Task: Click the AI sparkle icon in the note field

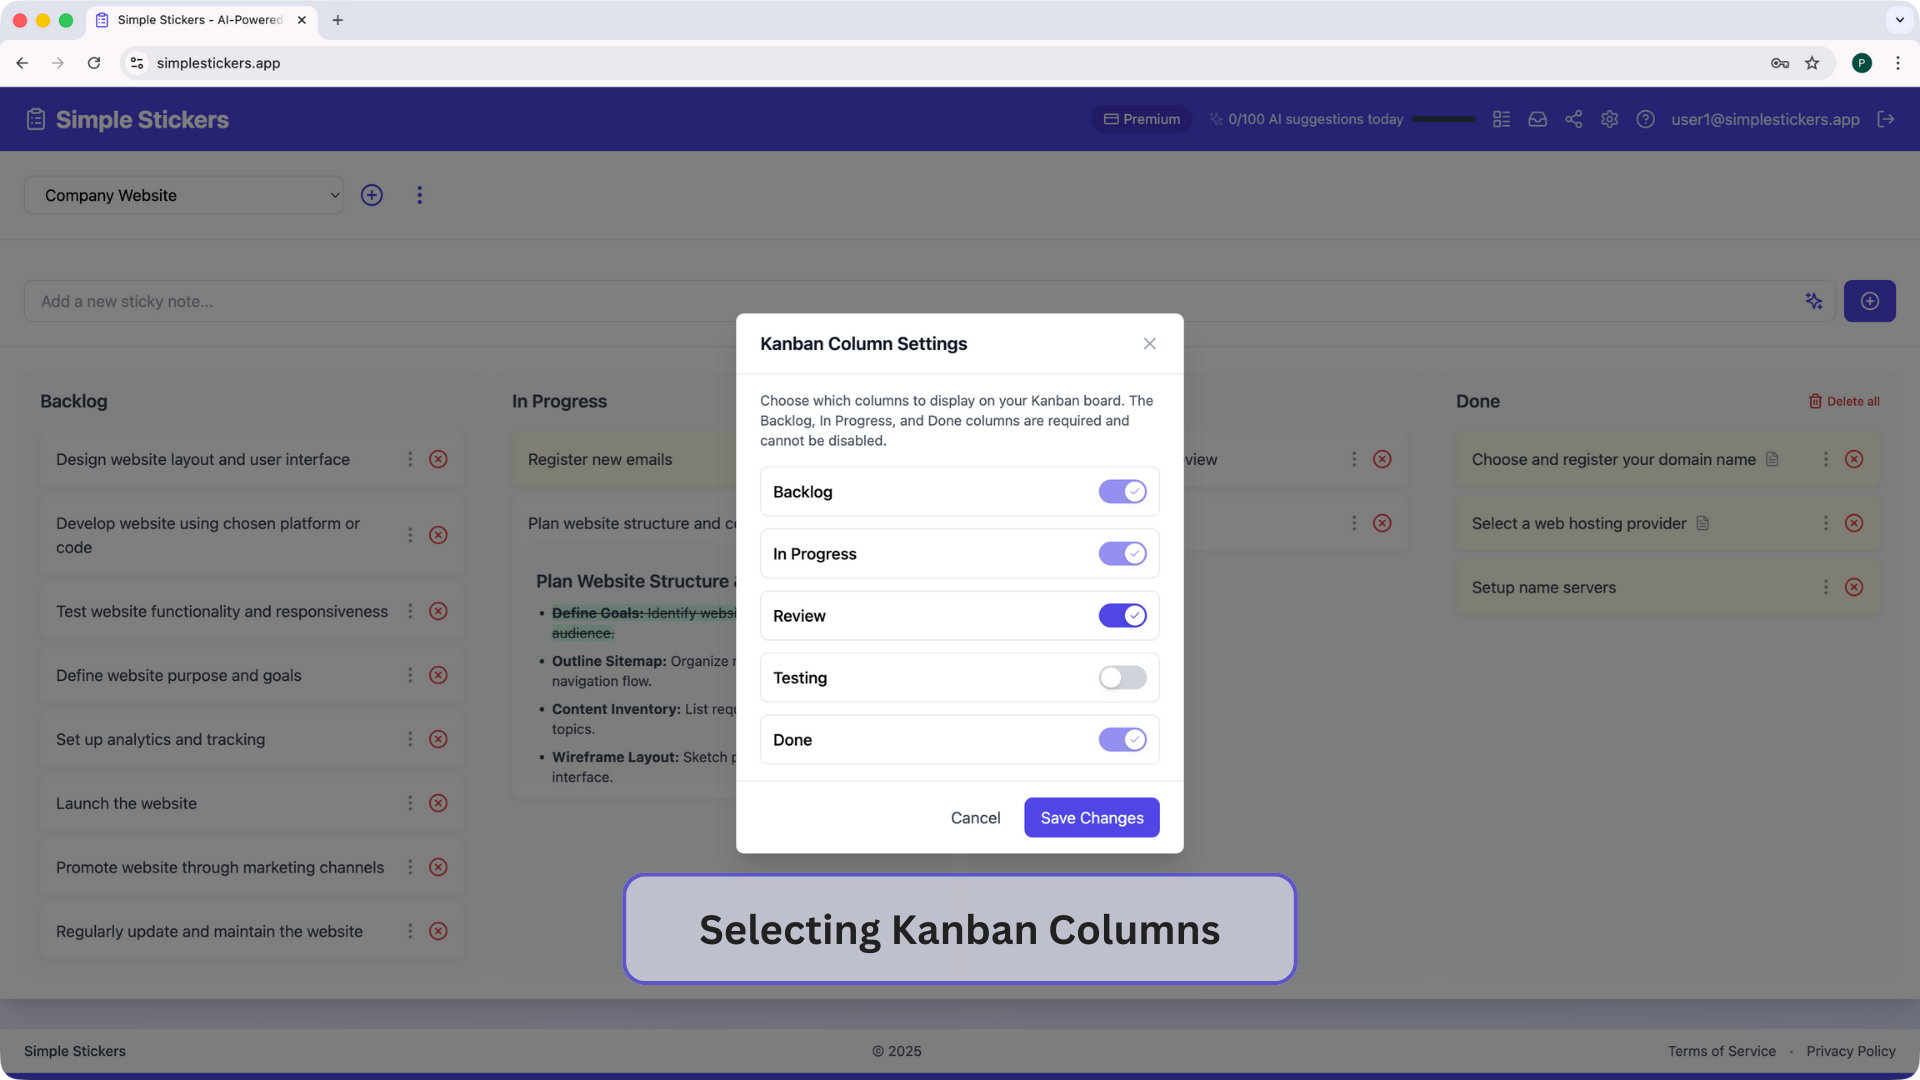Action: (1814, 301)
